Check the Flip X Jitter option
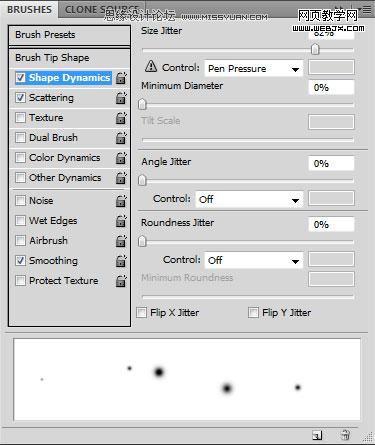This screenshot has height=445, width=375. tap(142, 313)
